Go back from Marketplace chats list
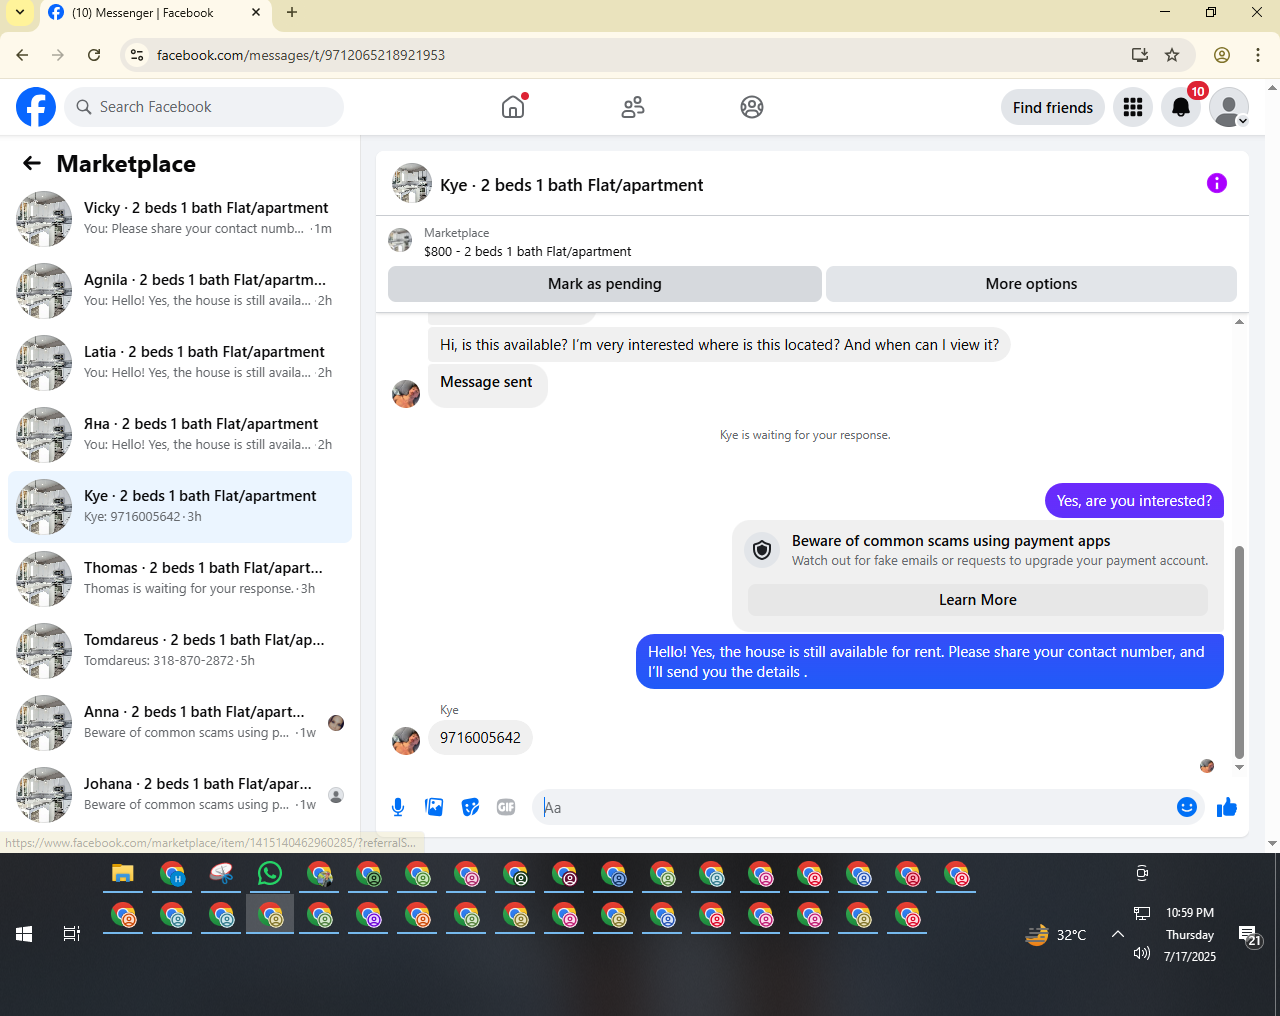The width and height of the screenshot is (1280, 1016). [32, 163]
